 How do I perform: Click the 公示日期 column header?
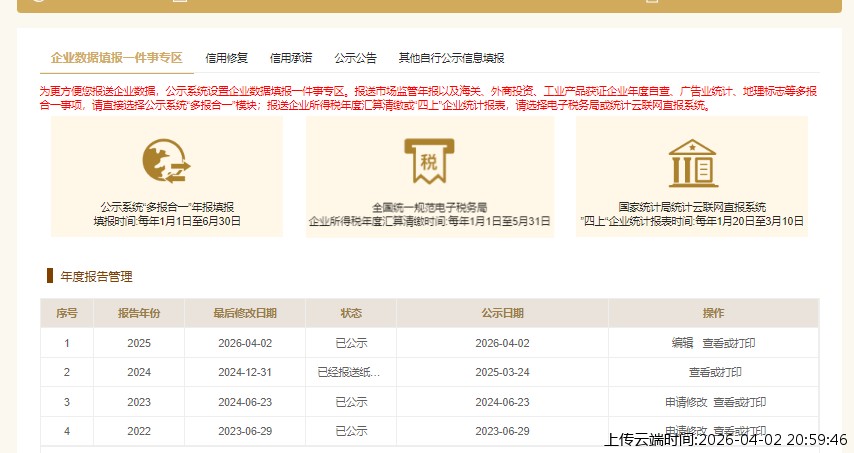point(502,313)
